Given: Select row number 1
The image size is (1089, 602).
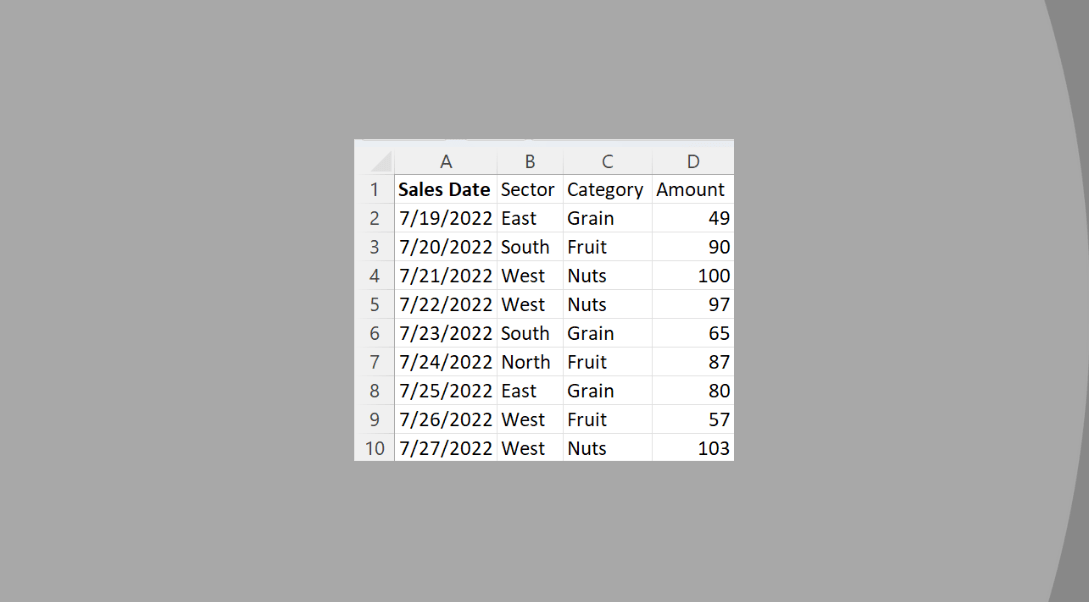Looking at the screenshot, I should pyautogui.click(x=375, y=189).
